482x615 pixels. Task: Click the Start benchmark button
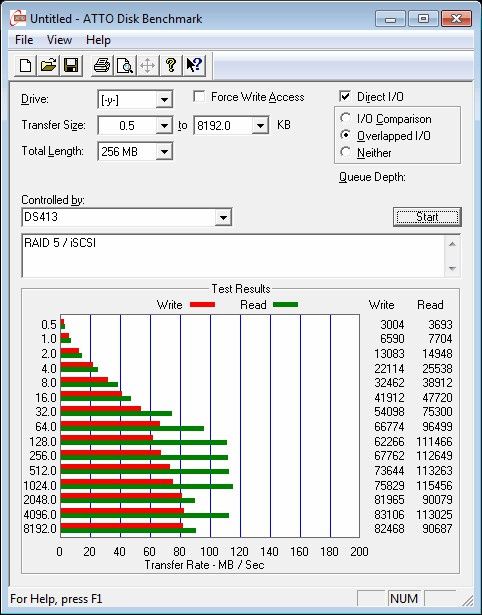point(427,217)
